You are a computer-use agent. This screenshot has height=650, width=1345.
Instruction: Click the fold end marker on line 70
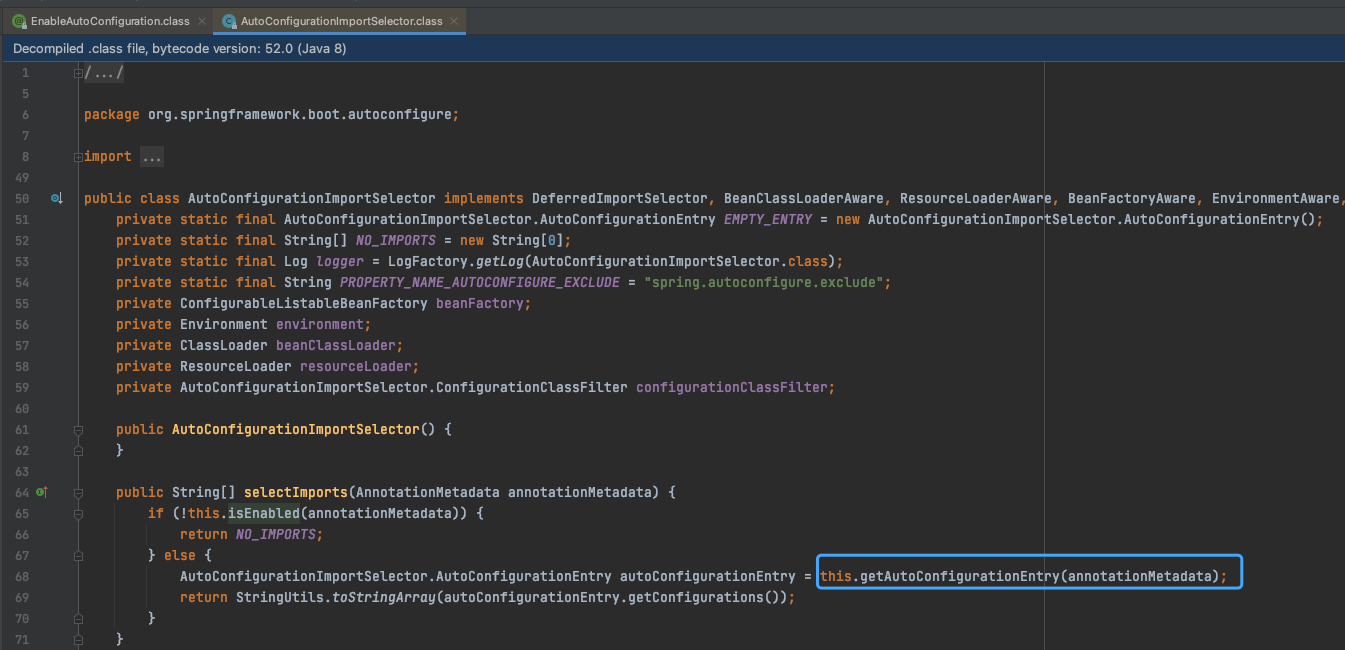click(x=78, y=619)
